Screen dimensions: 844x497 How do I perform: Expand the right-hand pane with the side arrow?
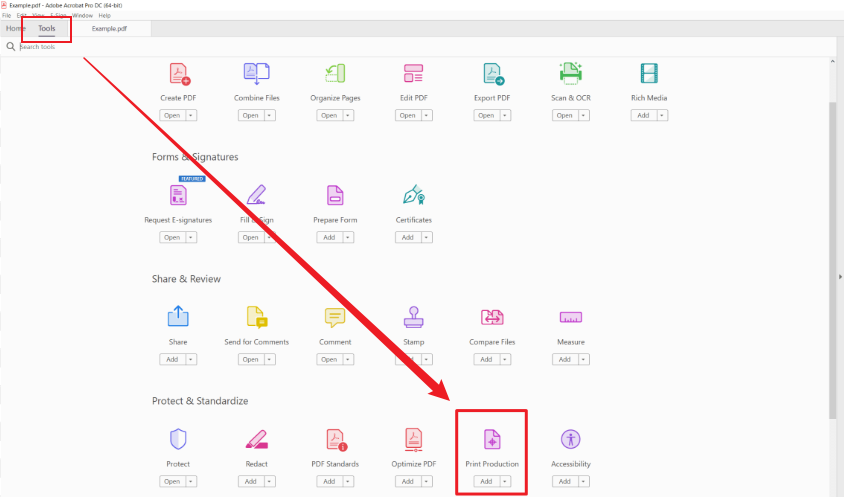tap(840, 277)
